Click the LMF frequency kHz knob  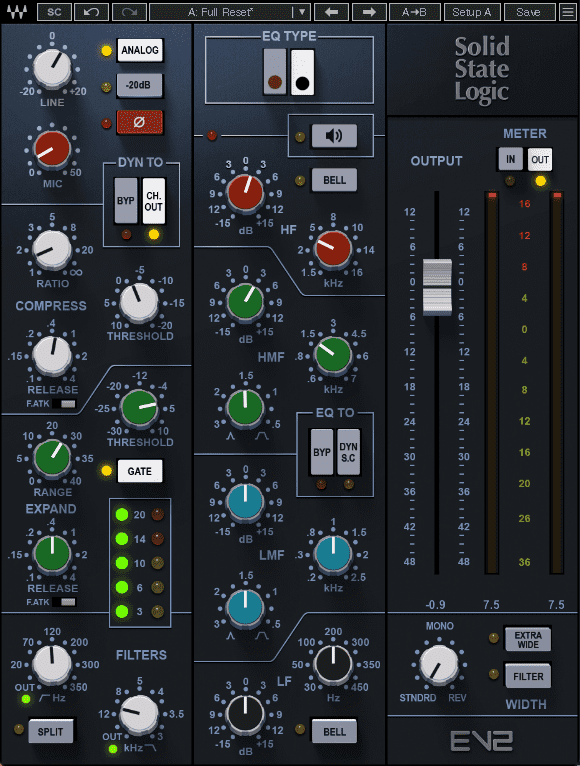click(x=333, y=554)
